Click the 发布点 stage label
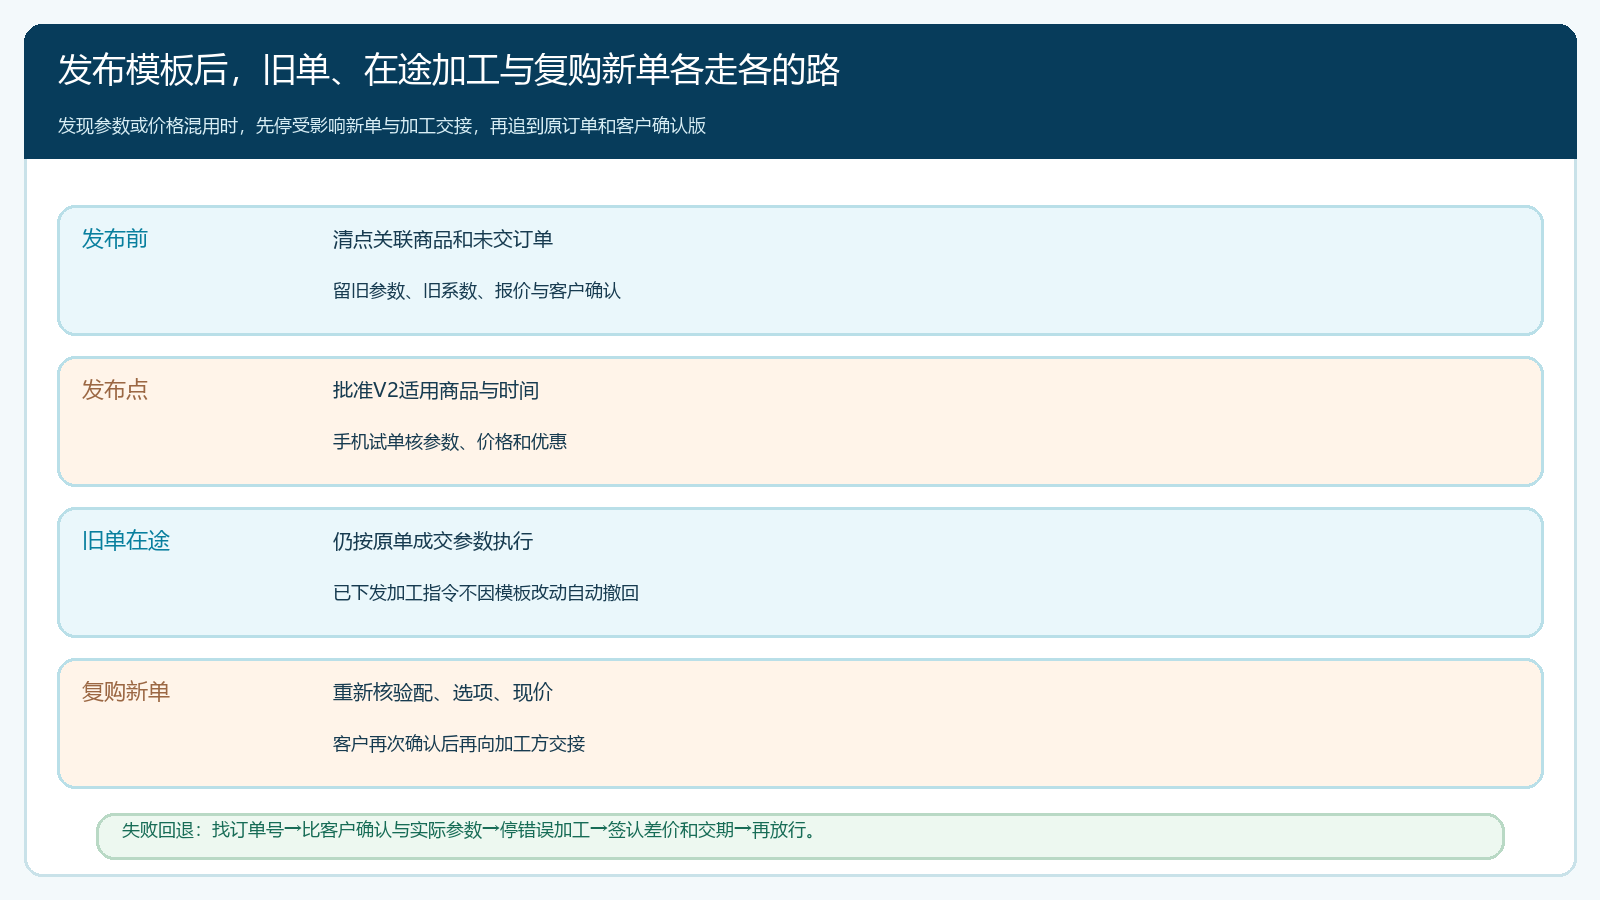 click(x=115, y=390)
